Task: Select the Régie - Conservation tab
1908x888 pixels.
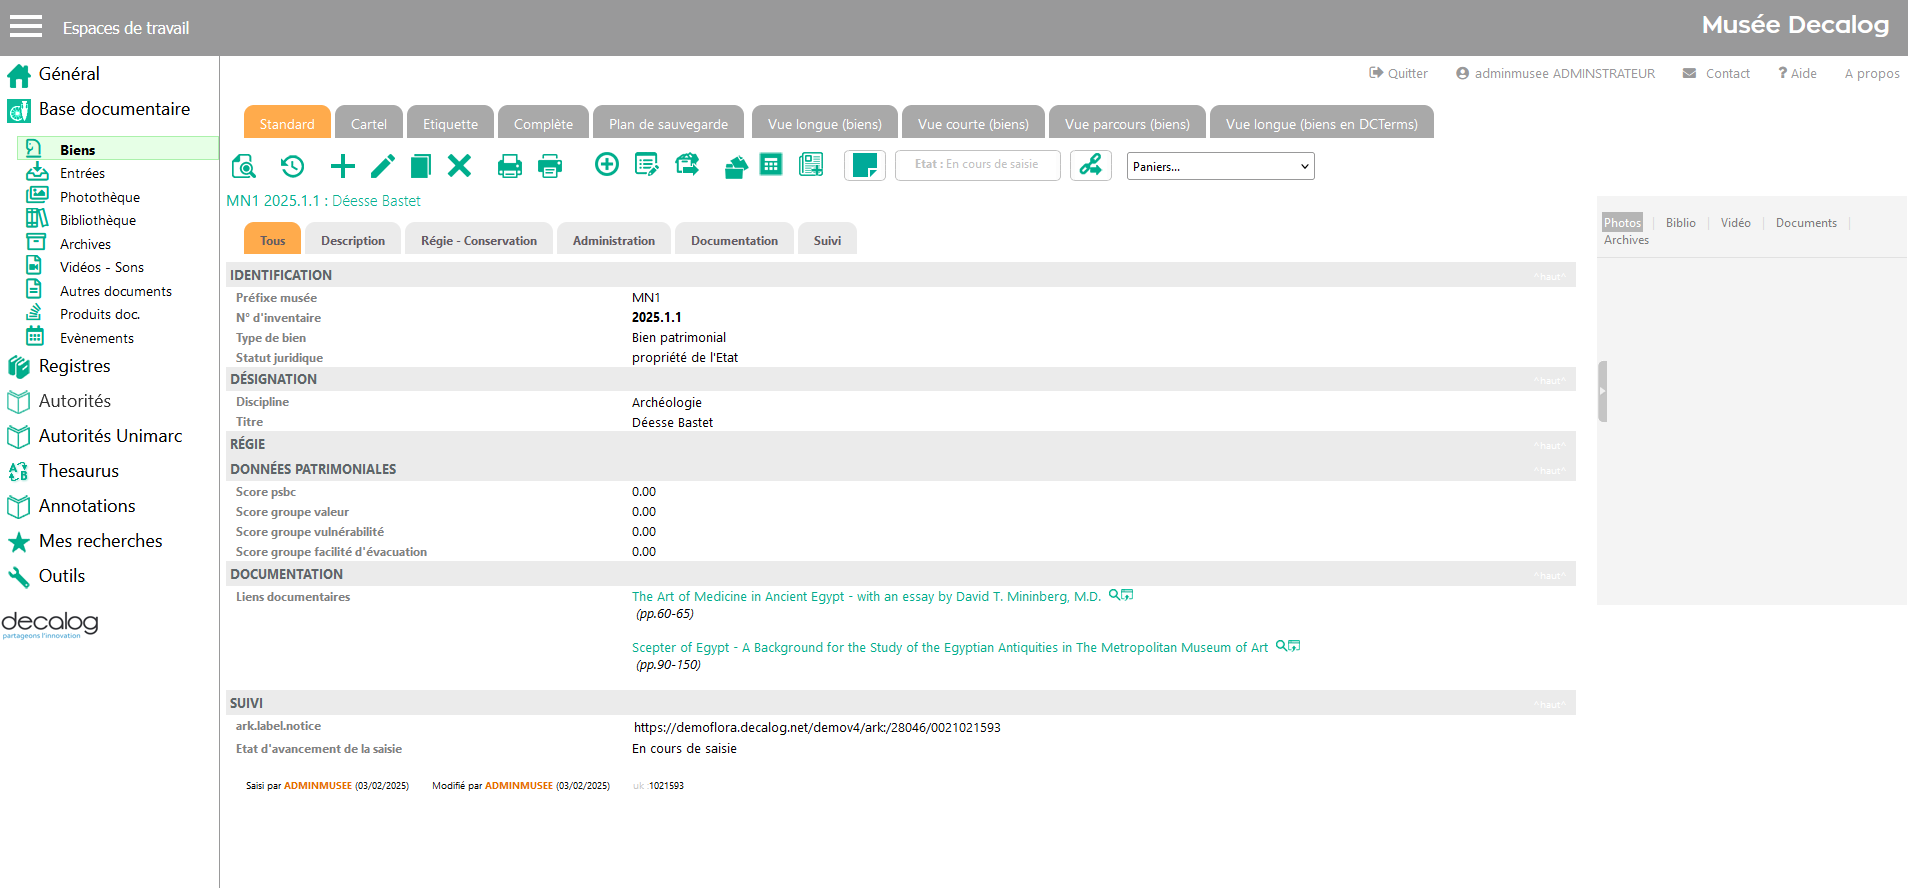Action: click(x=478, y=241)
